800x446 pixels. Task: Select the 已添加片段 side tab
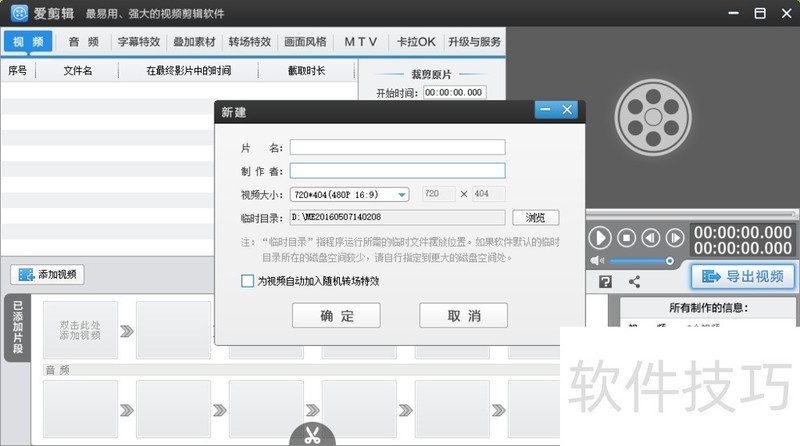tap(17, 328)
